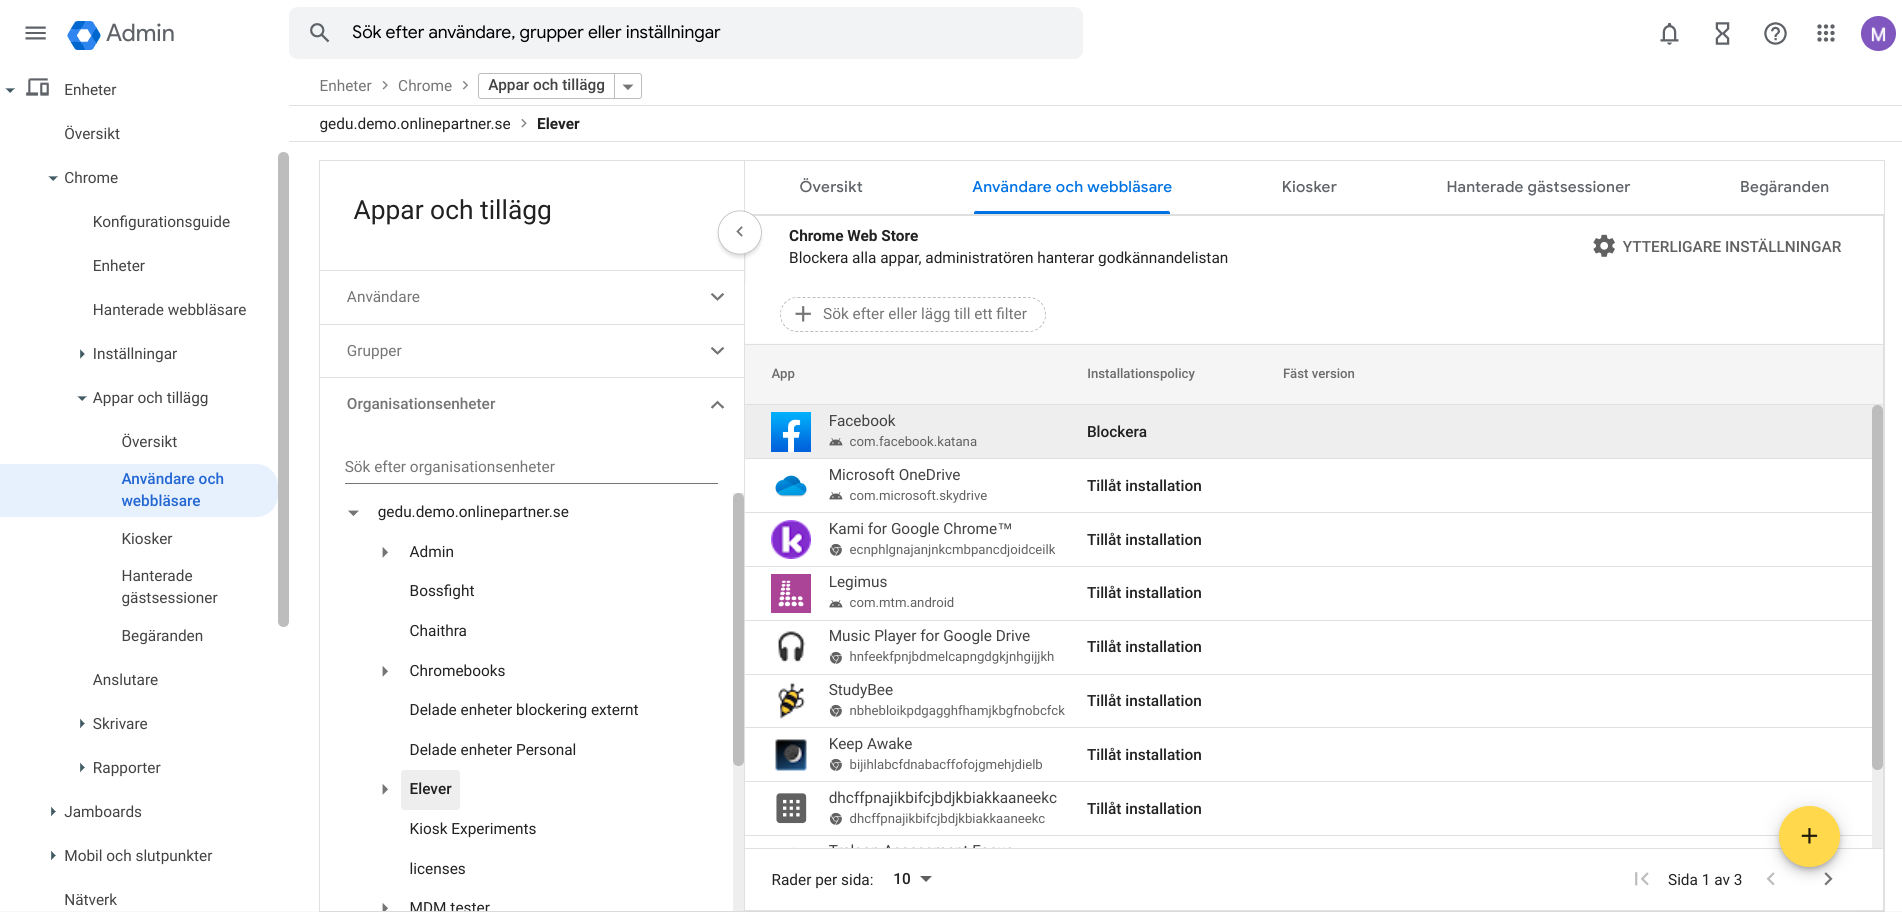Jump to the first page arrow
The width and height of the screenshot is (1902, 912).
tap(1641, 879)
